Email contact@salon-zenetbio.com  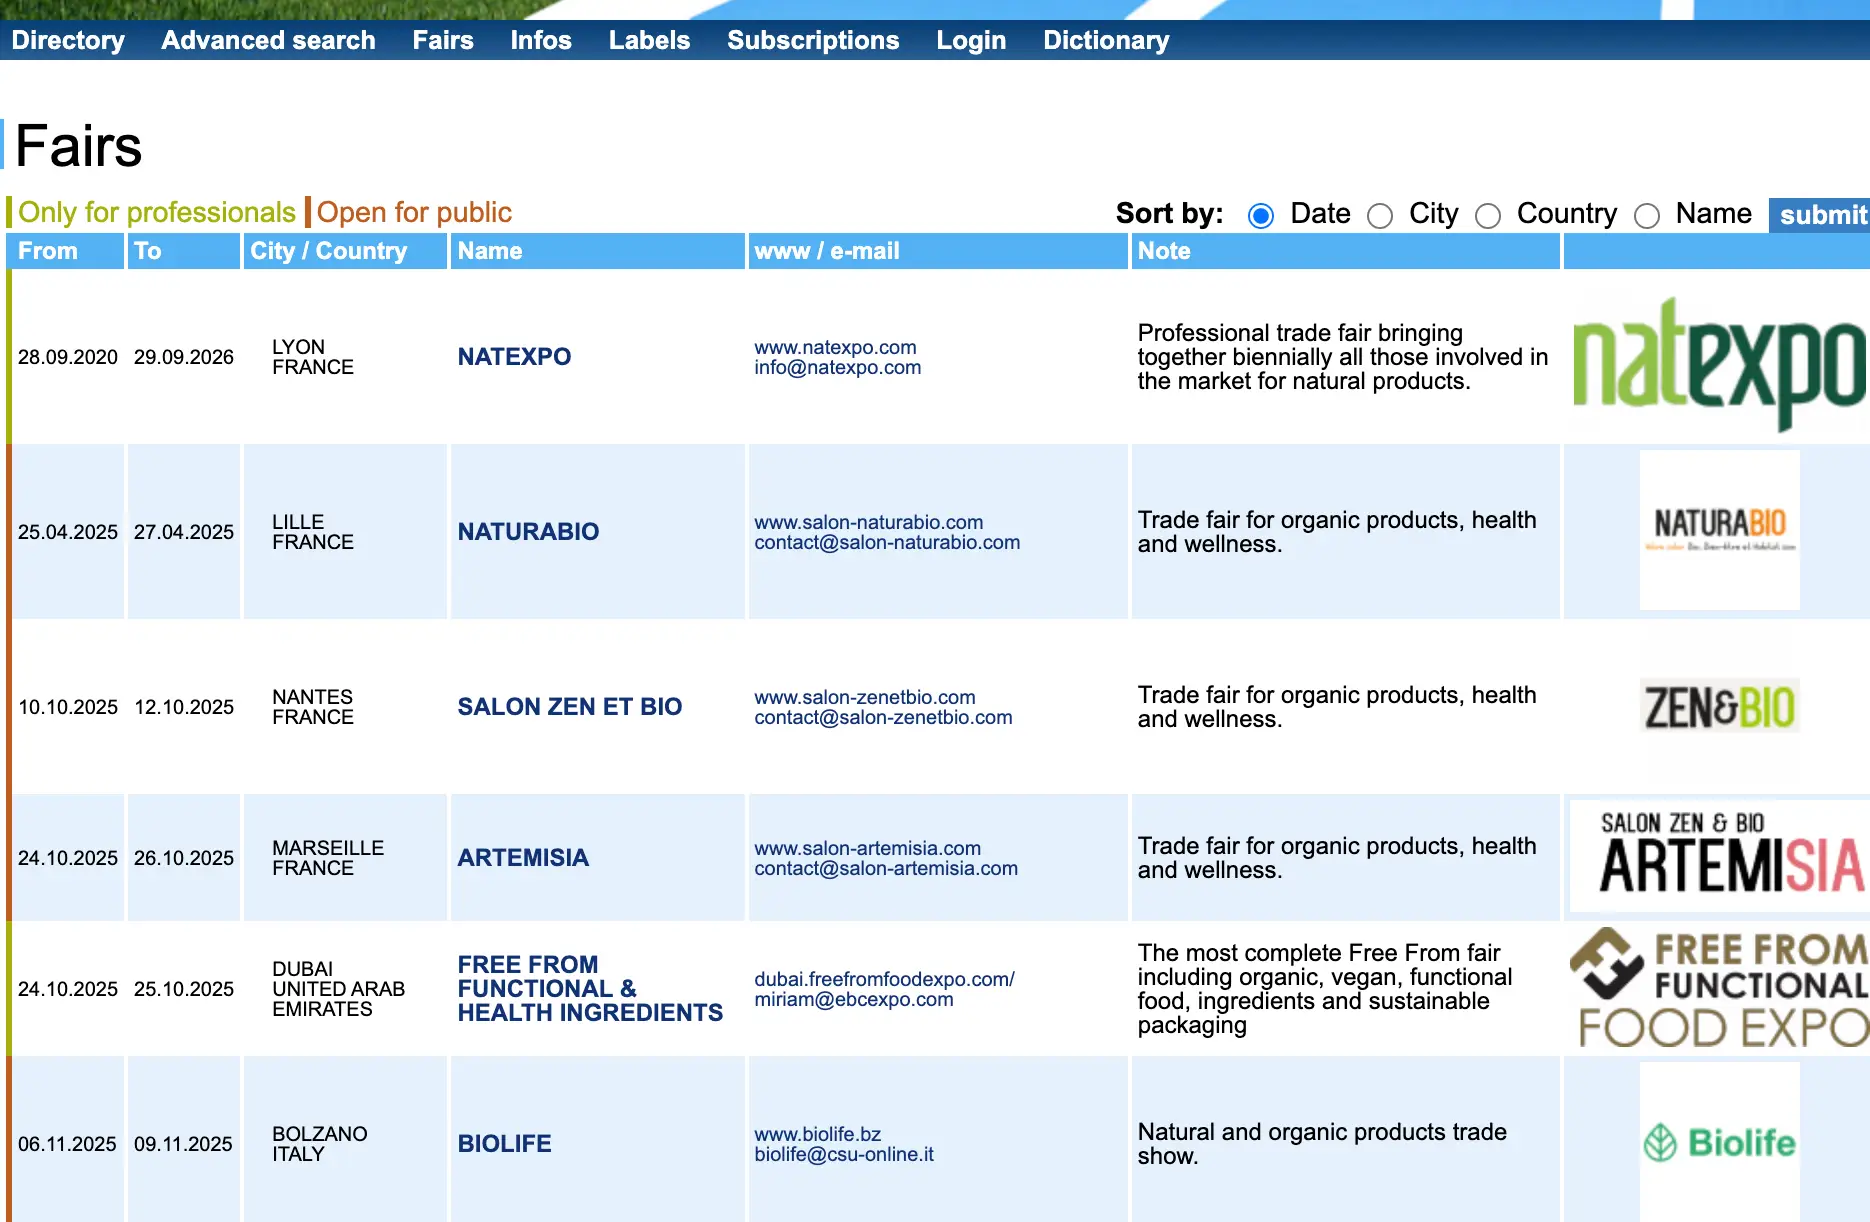[x=883, y=717]
